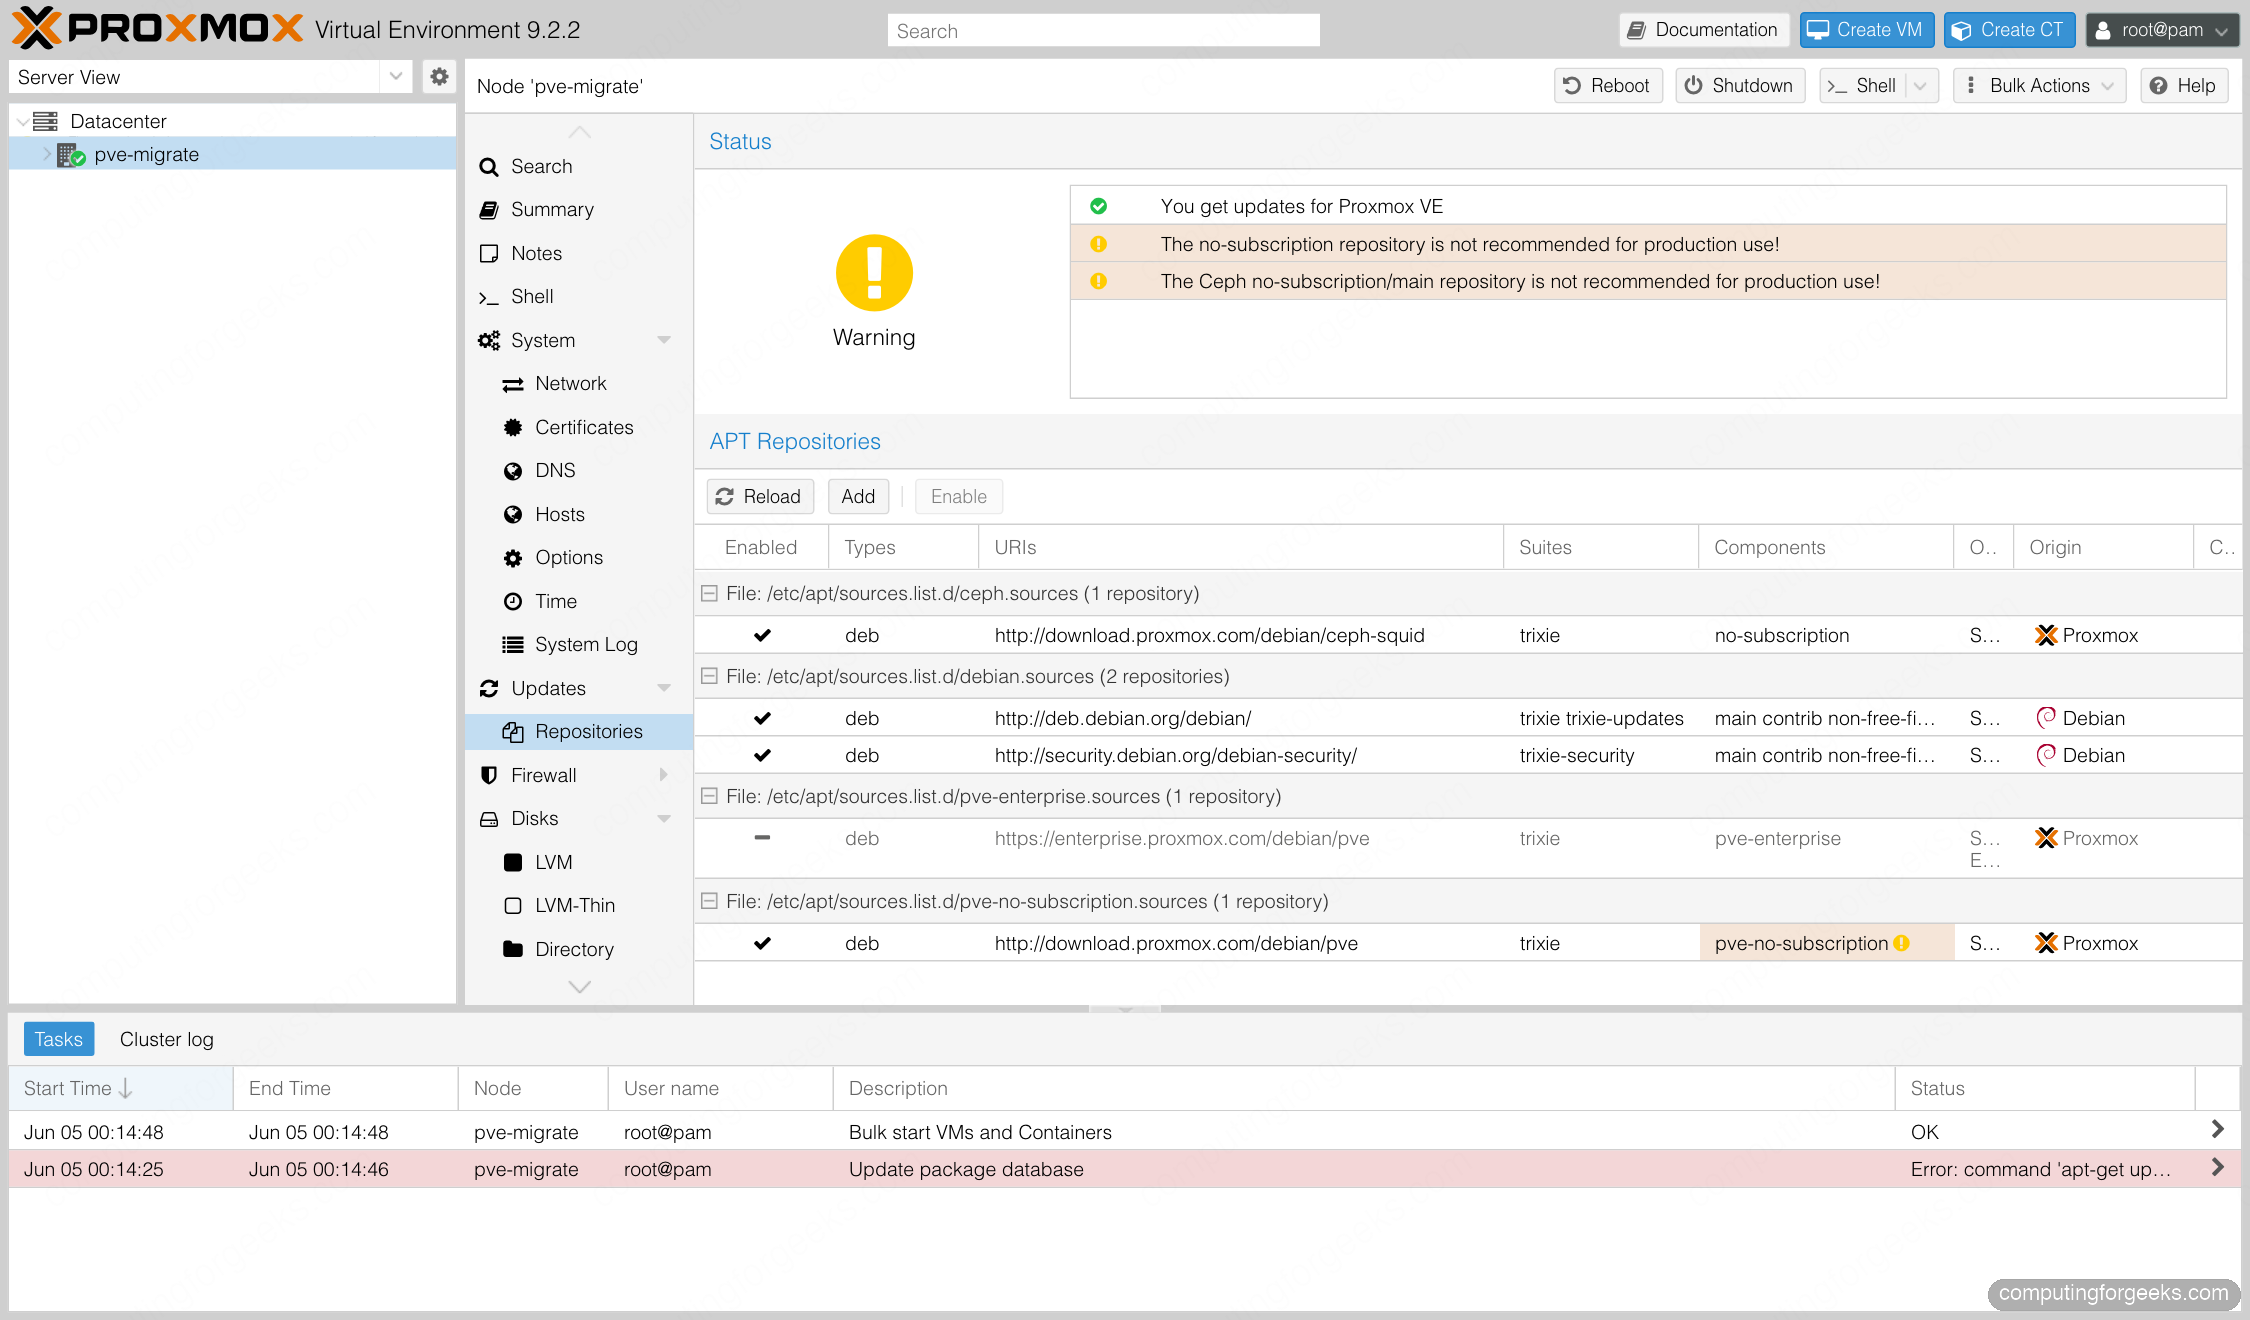Collapse the pve-no-subscription.sources file group
The height and width of the screenshot is (1320, 2250).
click(x=709, y=902)
